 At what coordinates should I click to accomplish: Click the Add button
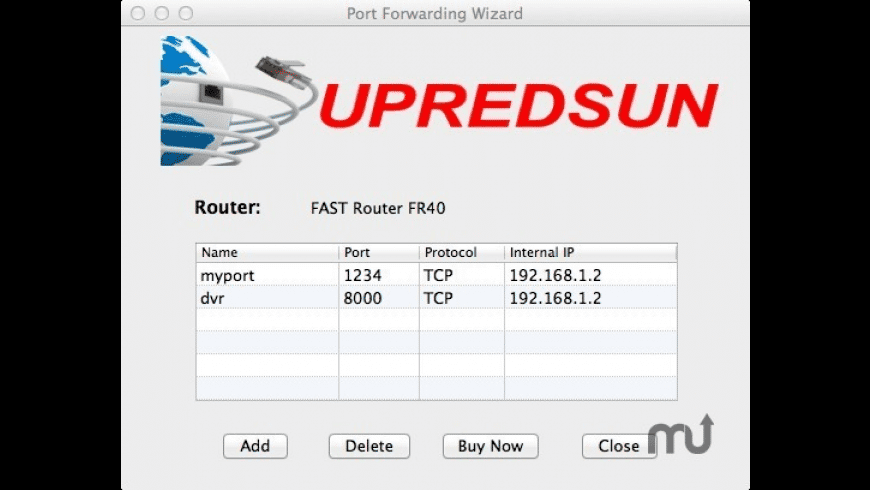click(255, 446)
